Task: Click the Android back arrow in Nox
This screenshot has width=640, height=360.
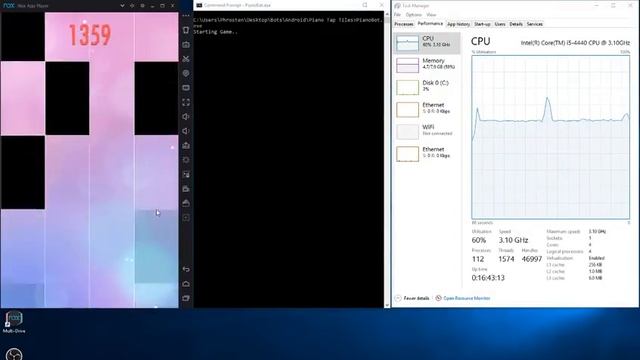Action: pos(186,269)
